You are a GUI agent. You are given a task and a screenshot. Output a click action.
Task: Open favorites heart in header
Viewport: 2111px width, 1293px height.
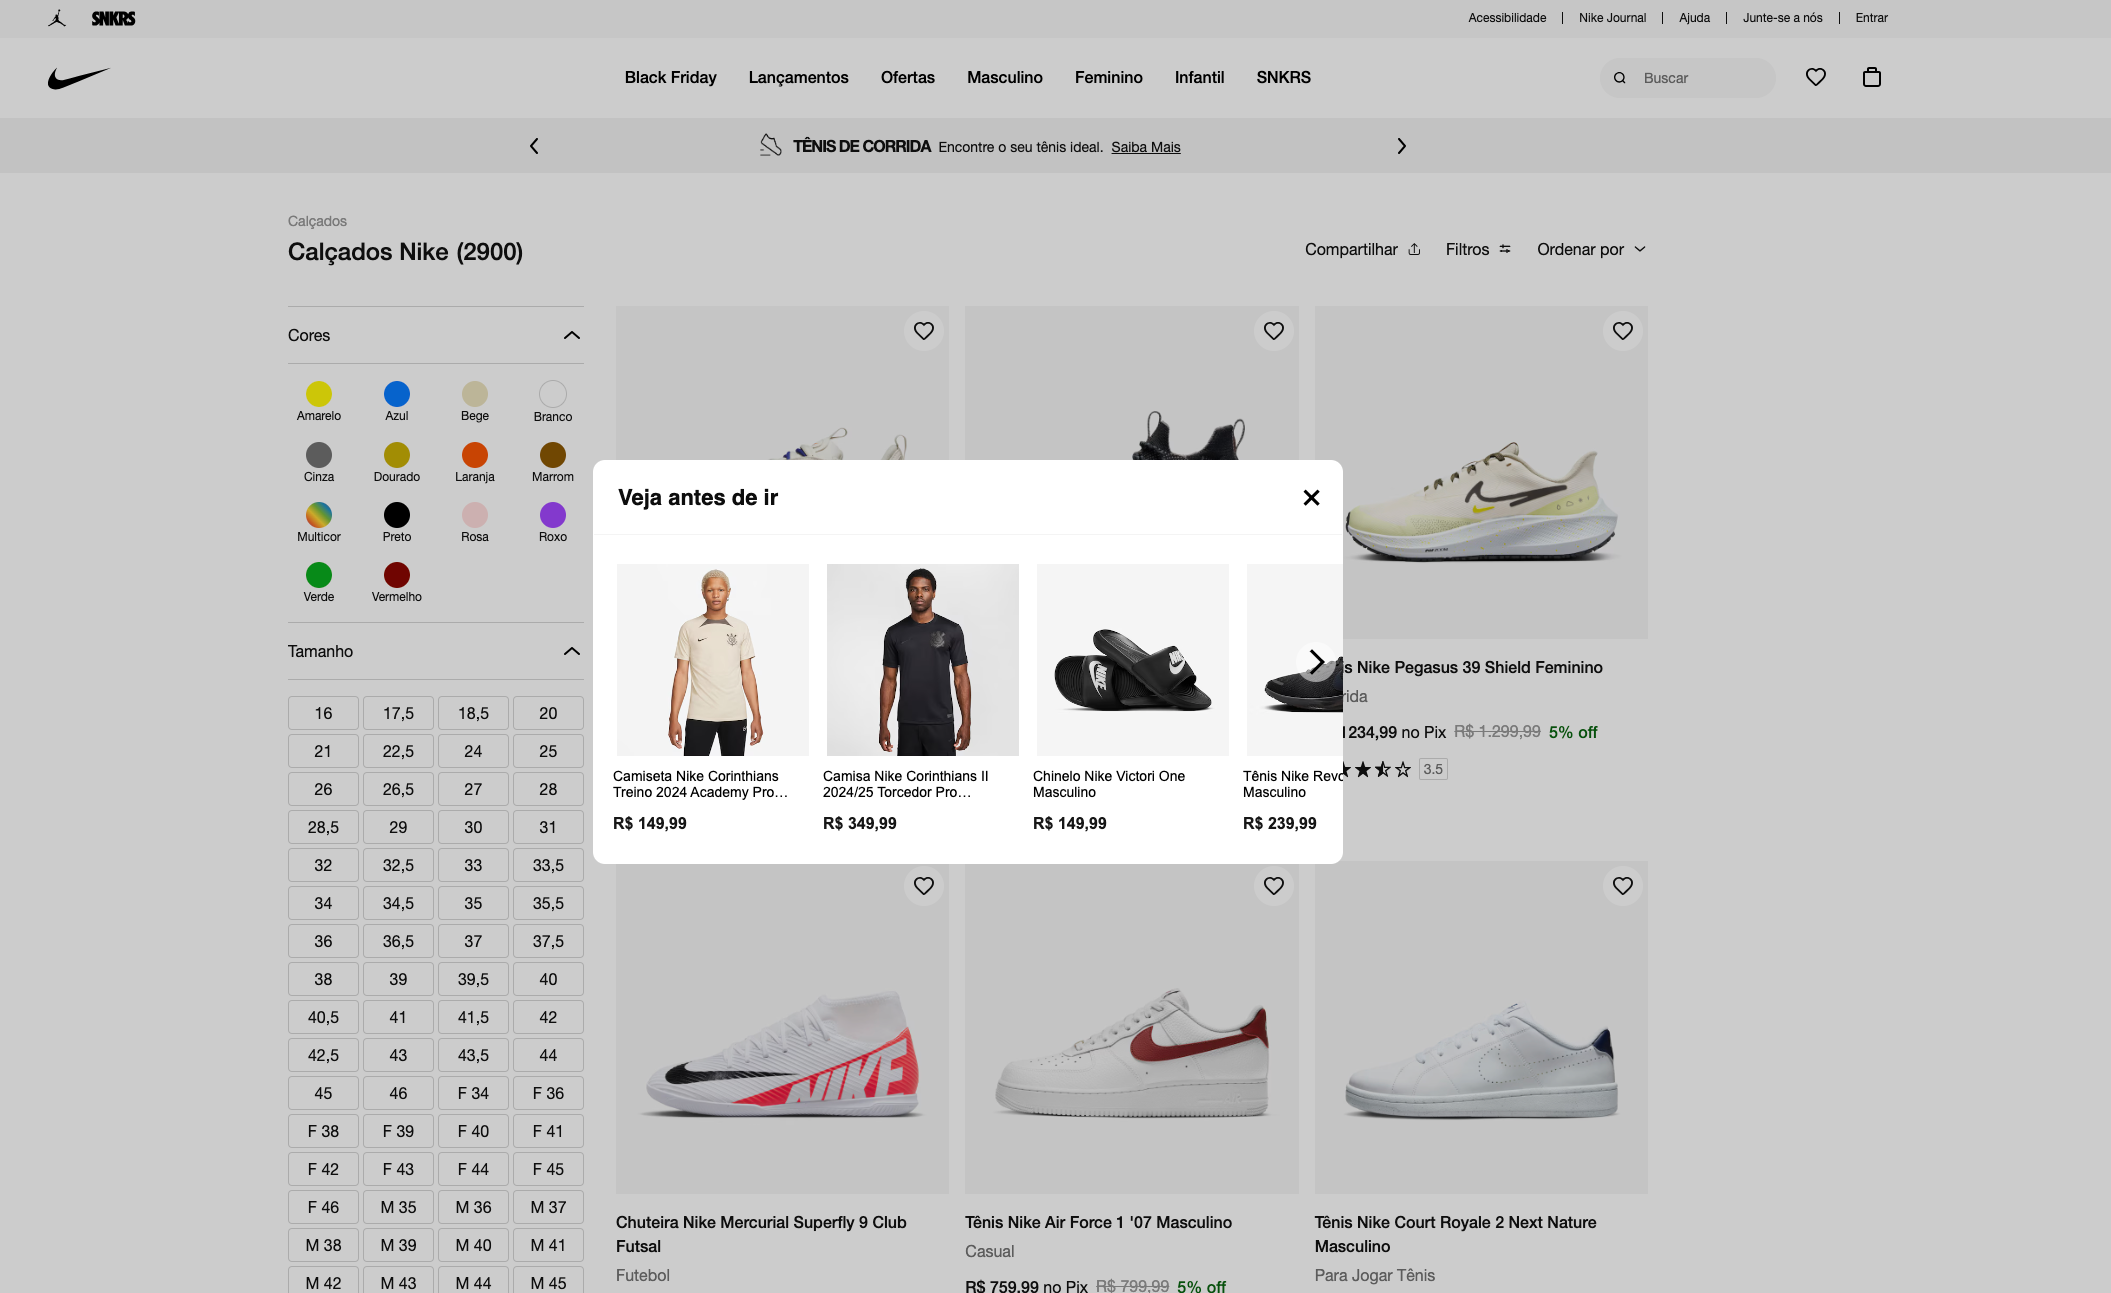tap(1816, 77)
